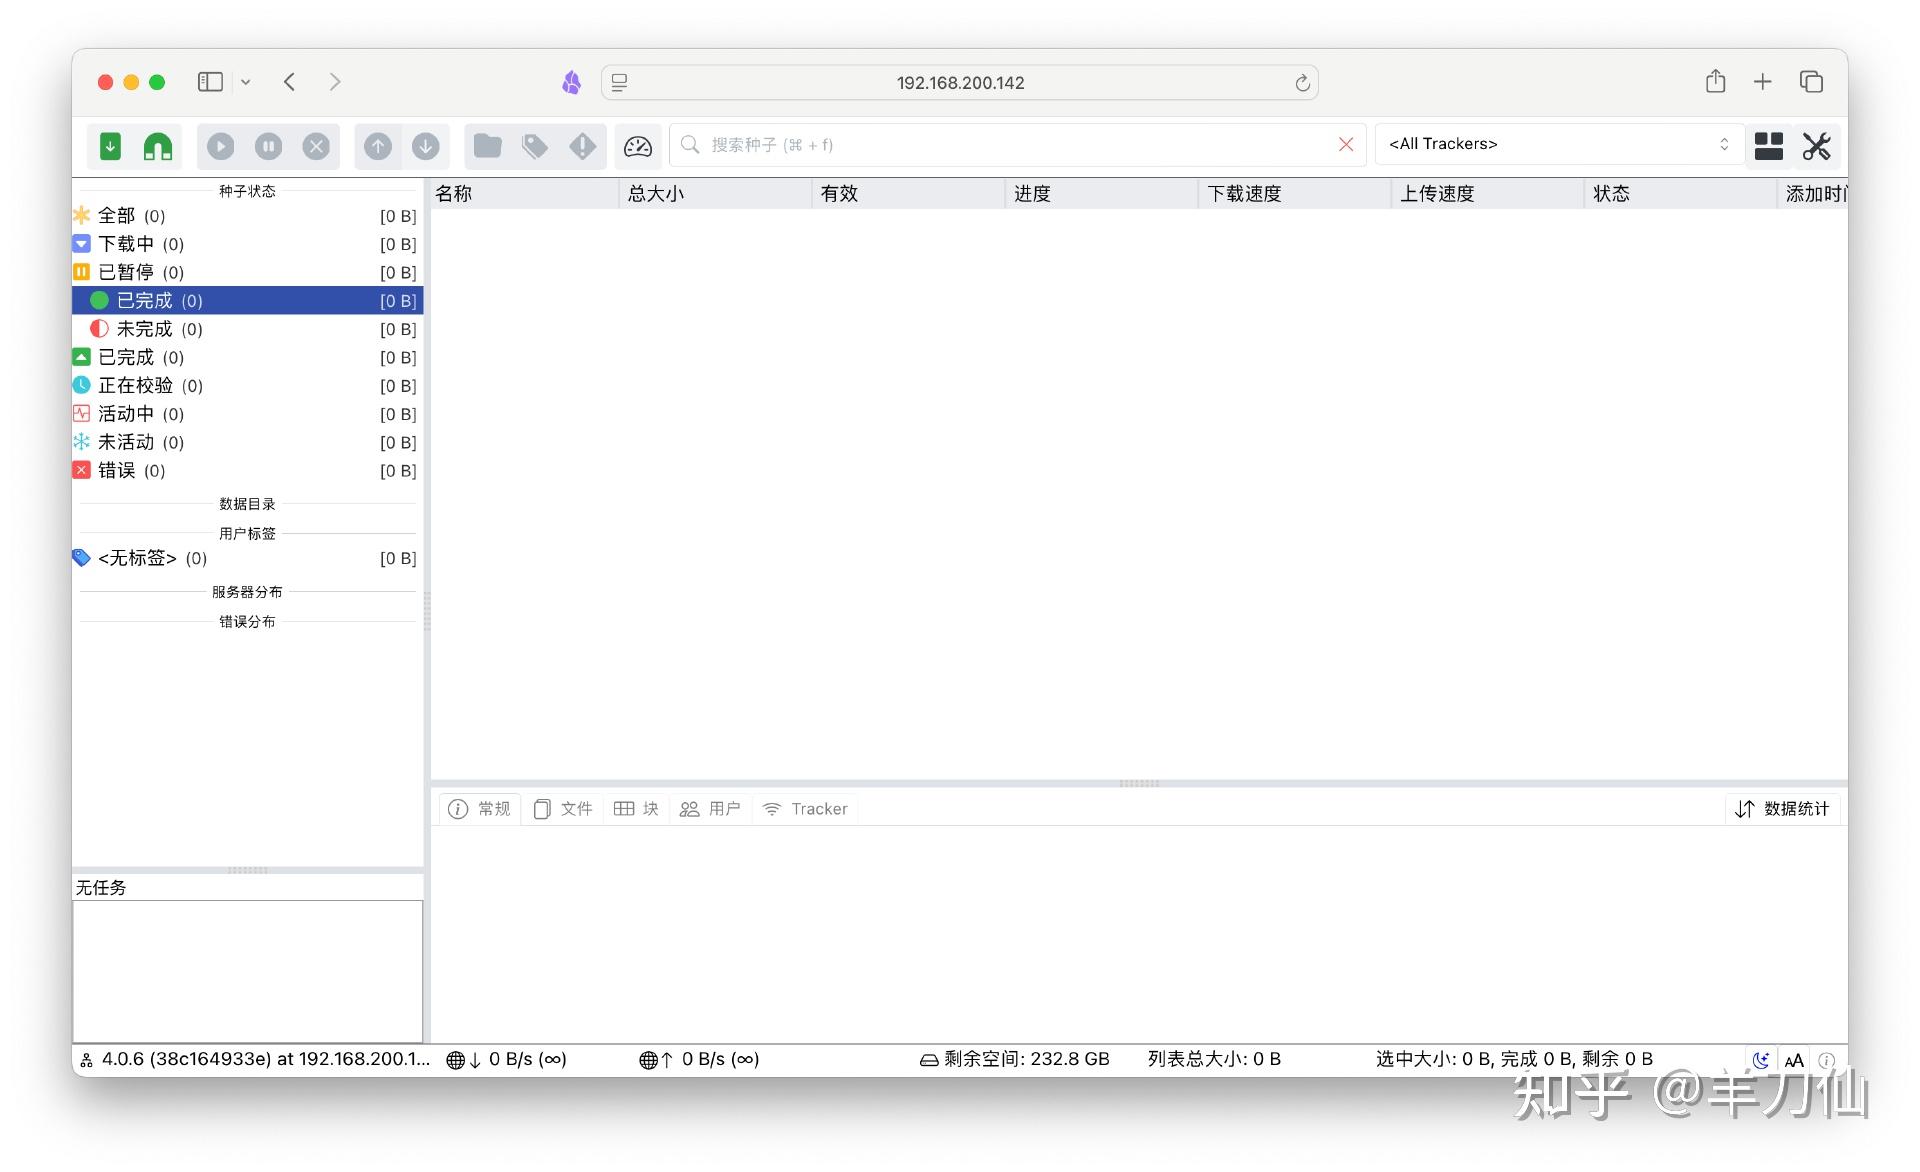
Task: Open a torrent file via the green add button
Action: point(110,145)
